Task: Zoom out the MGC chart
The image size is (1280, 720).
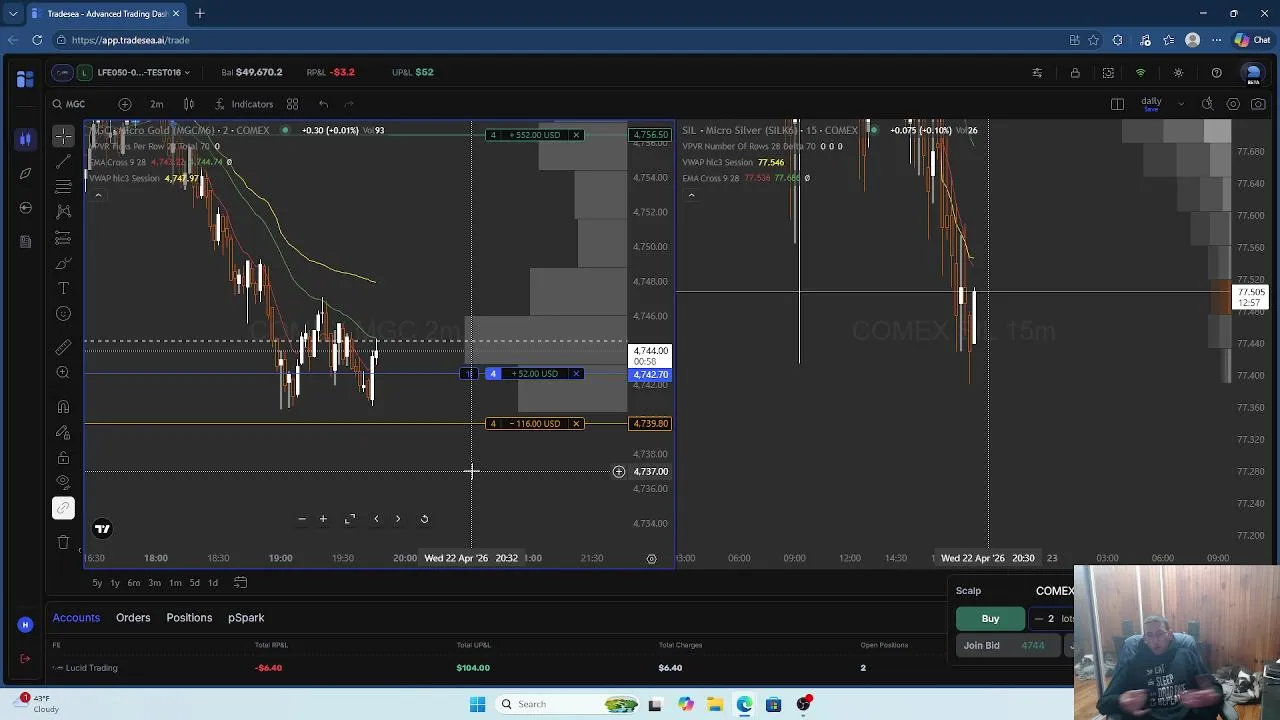Action: pyautogui.click(x=302, y=519)
